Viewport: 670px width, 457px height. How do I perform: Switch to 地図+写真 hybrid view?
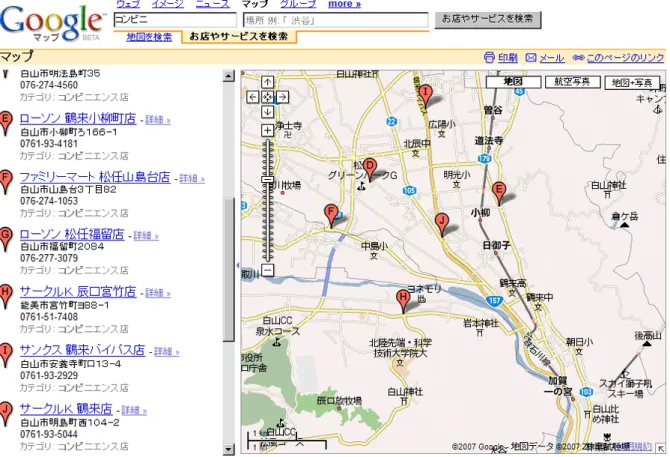[632, 82]
